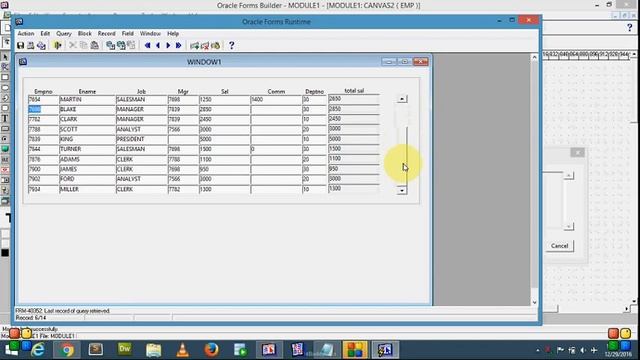Click the Mgr field in JAMES's row
The width and height of the screenshot is (640, 360).
(183, 169)
